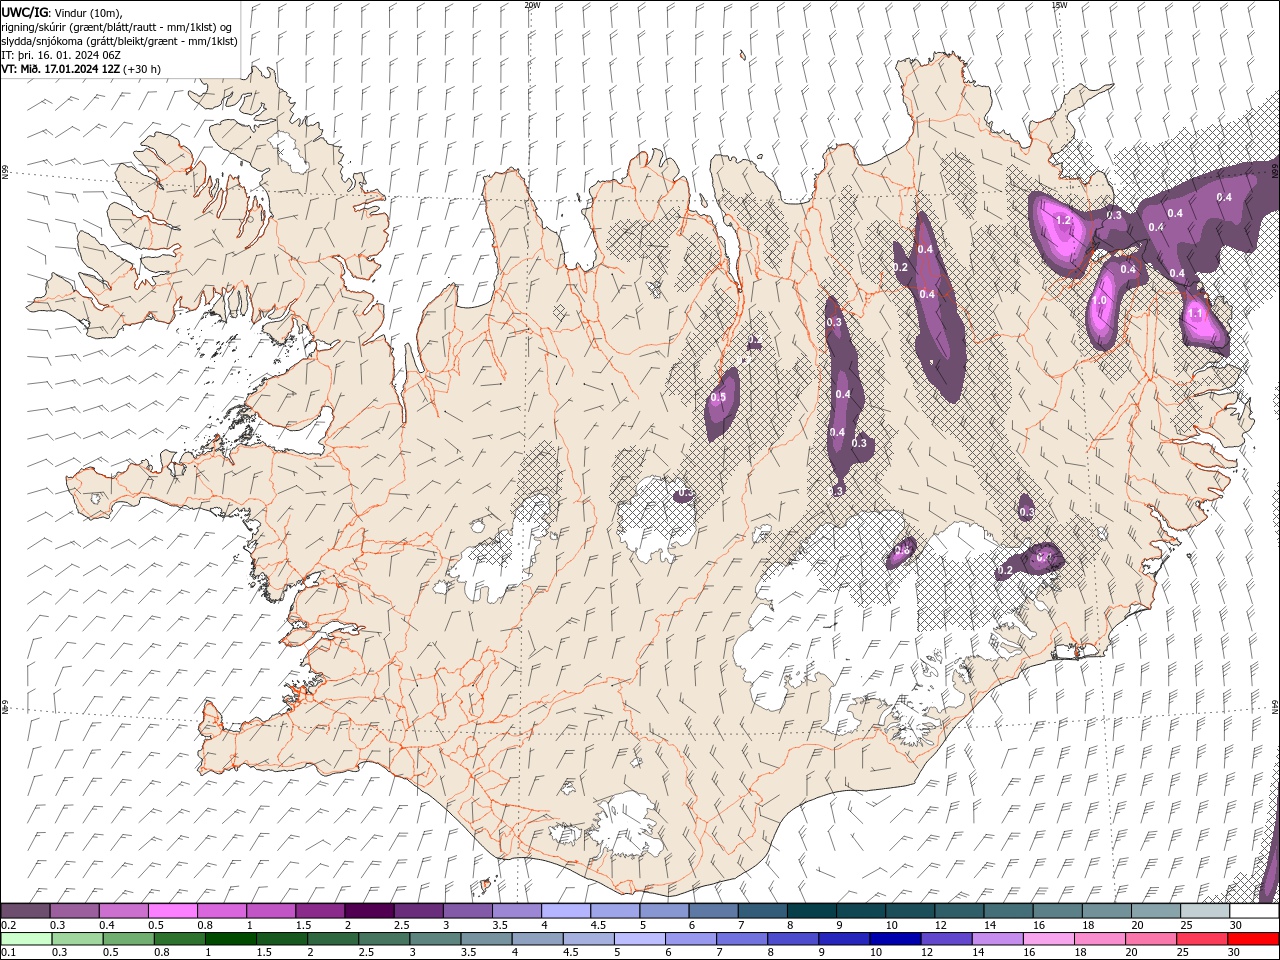Click the 0.1 label in the rain legend
The height and width of the screenshot is (960, 1280).
coord(9,953)
